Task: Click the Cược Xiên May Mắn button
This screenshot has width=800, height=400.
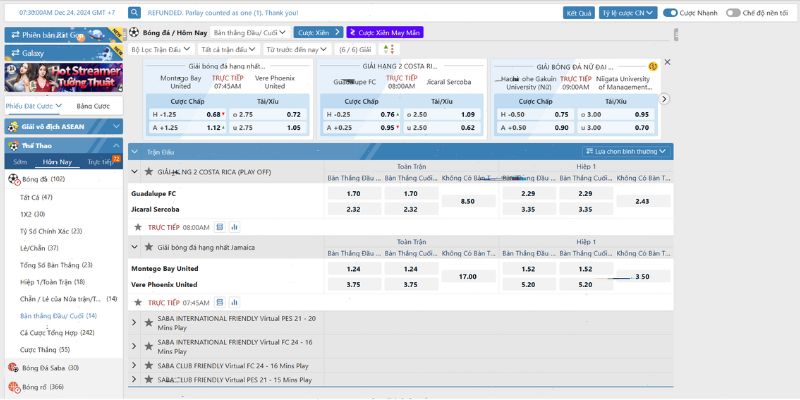Action: [385, 32]
